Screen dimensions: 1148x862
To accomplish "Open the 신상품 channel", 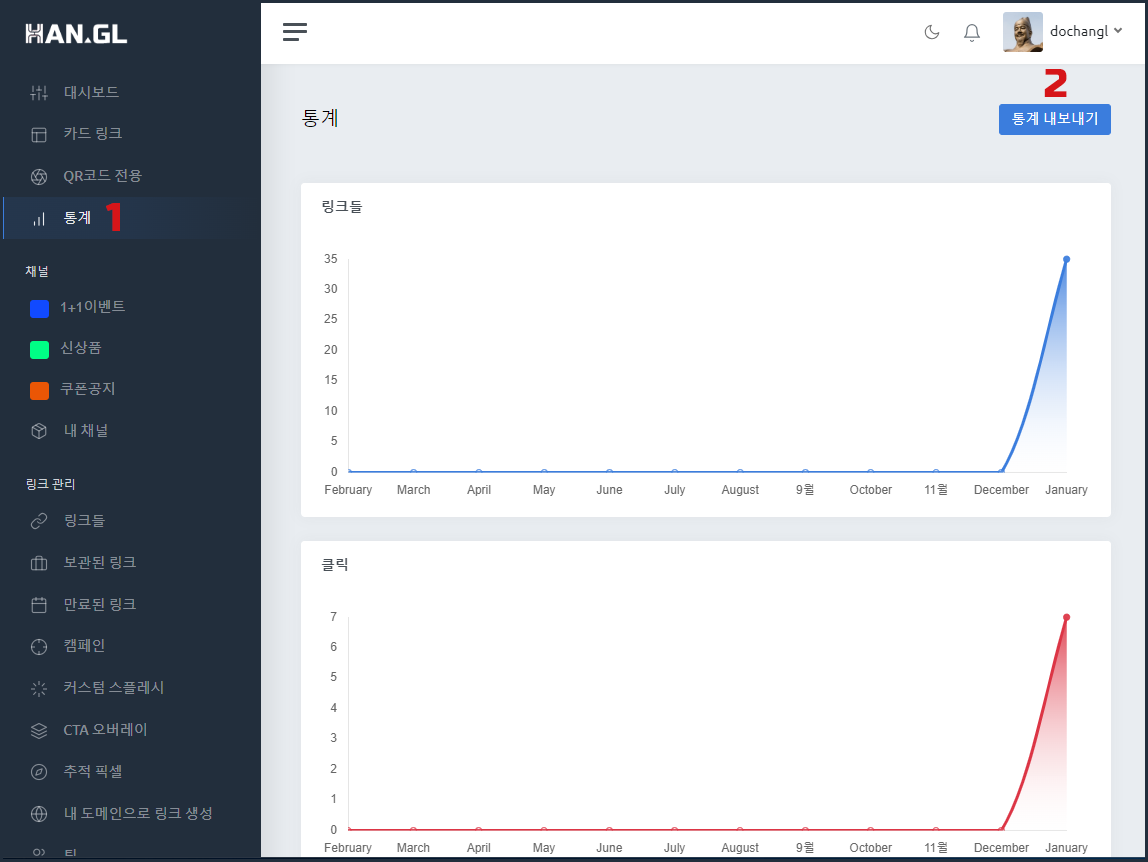I will point(81,348).
